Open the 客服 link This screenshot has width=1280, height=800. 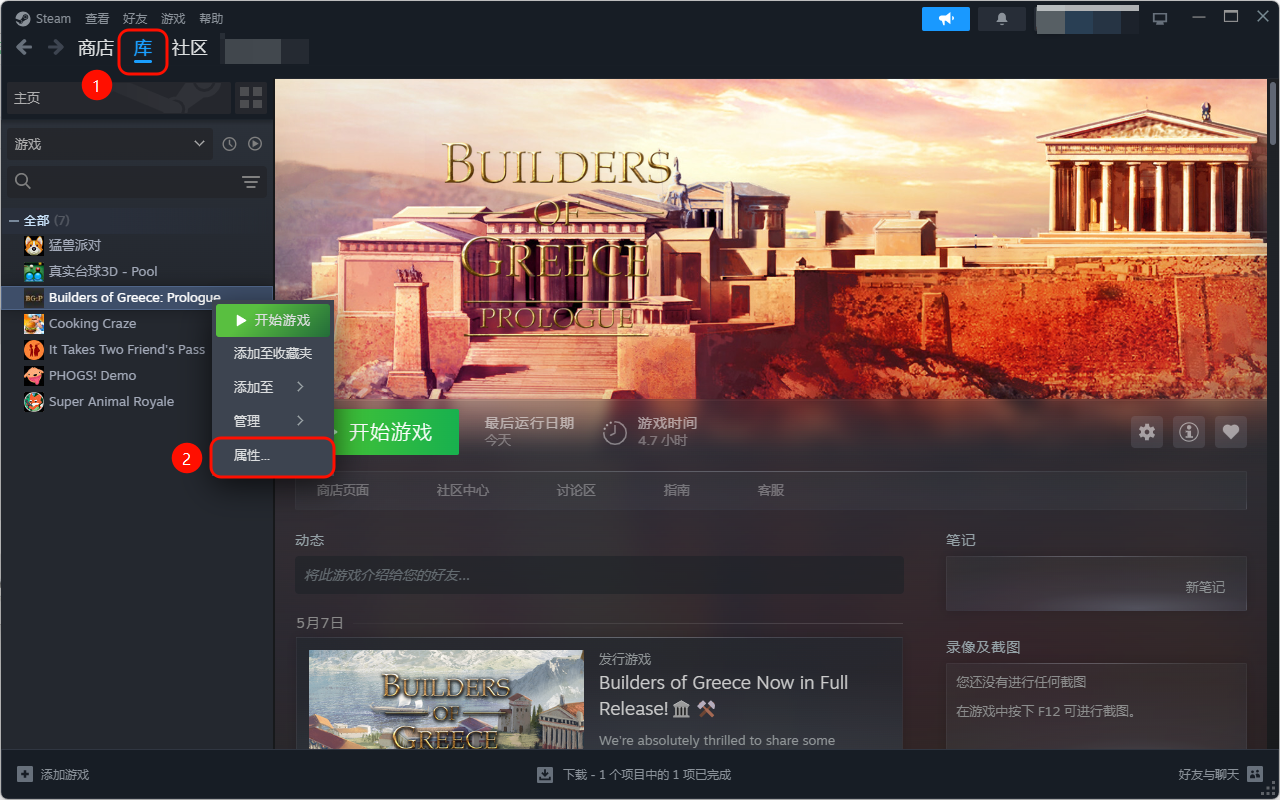point(771,490)
